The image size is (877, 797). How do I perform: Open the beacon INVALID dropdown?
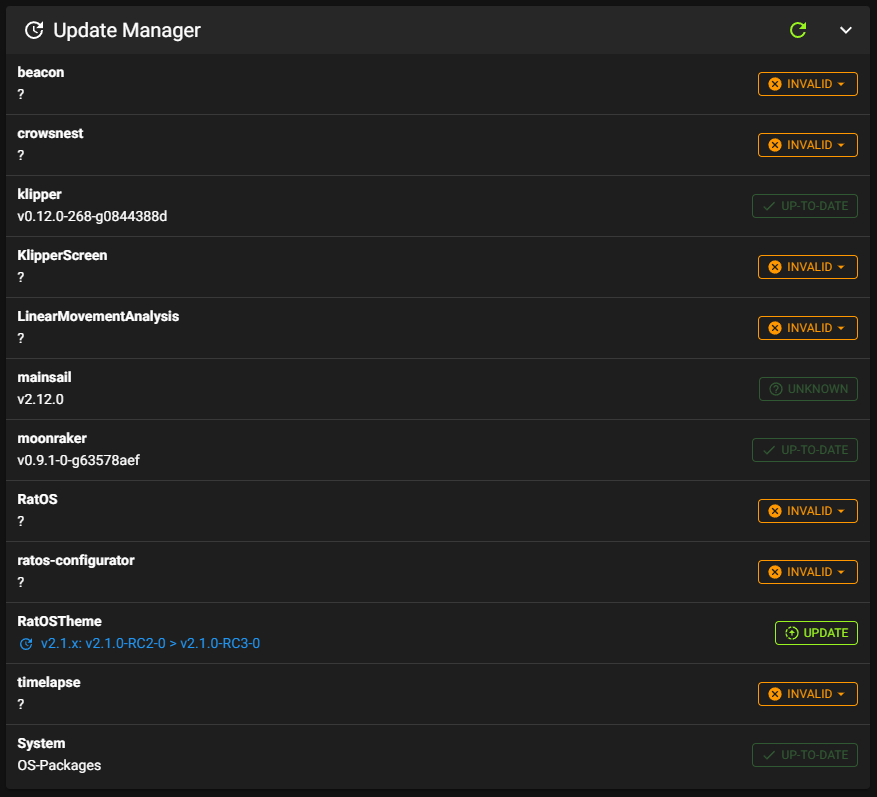click(x=808, y=84)
